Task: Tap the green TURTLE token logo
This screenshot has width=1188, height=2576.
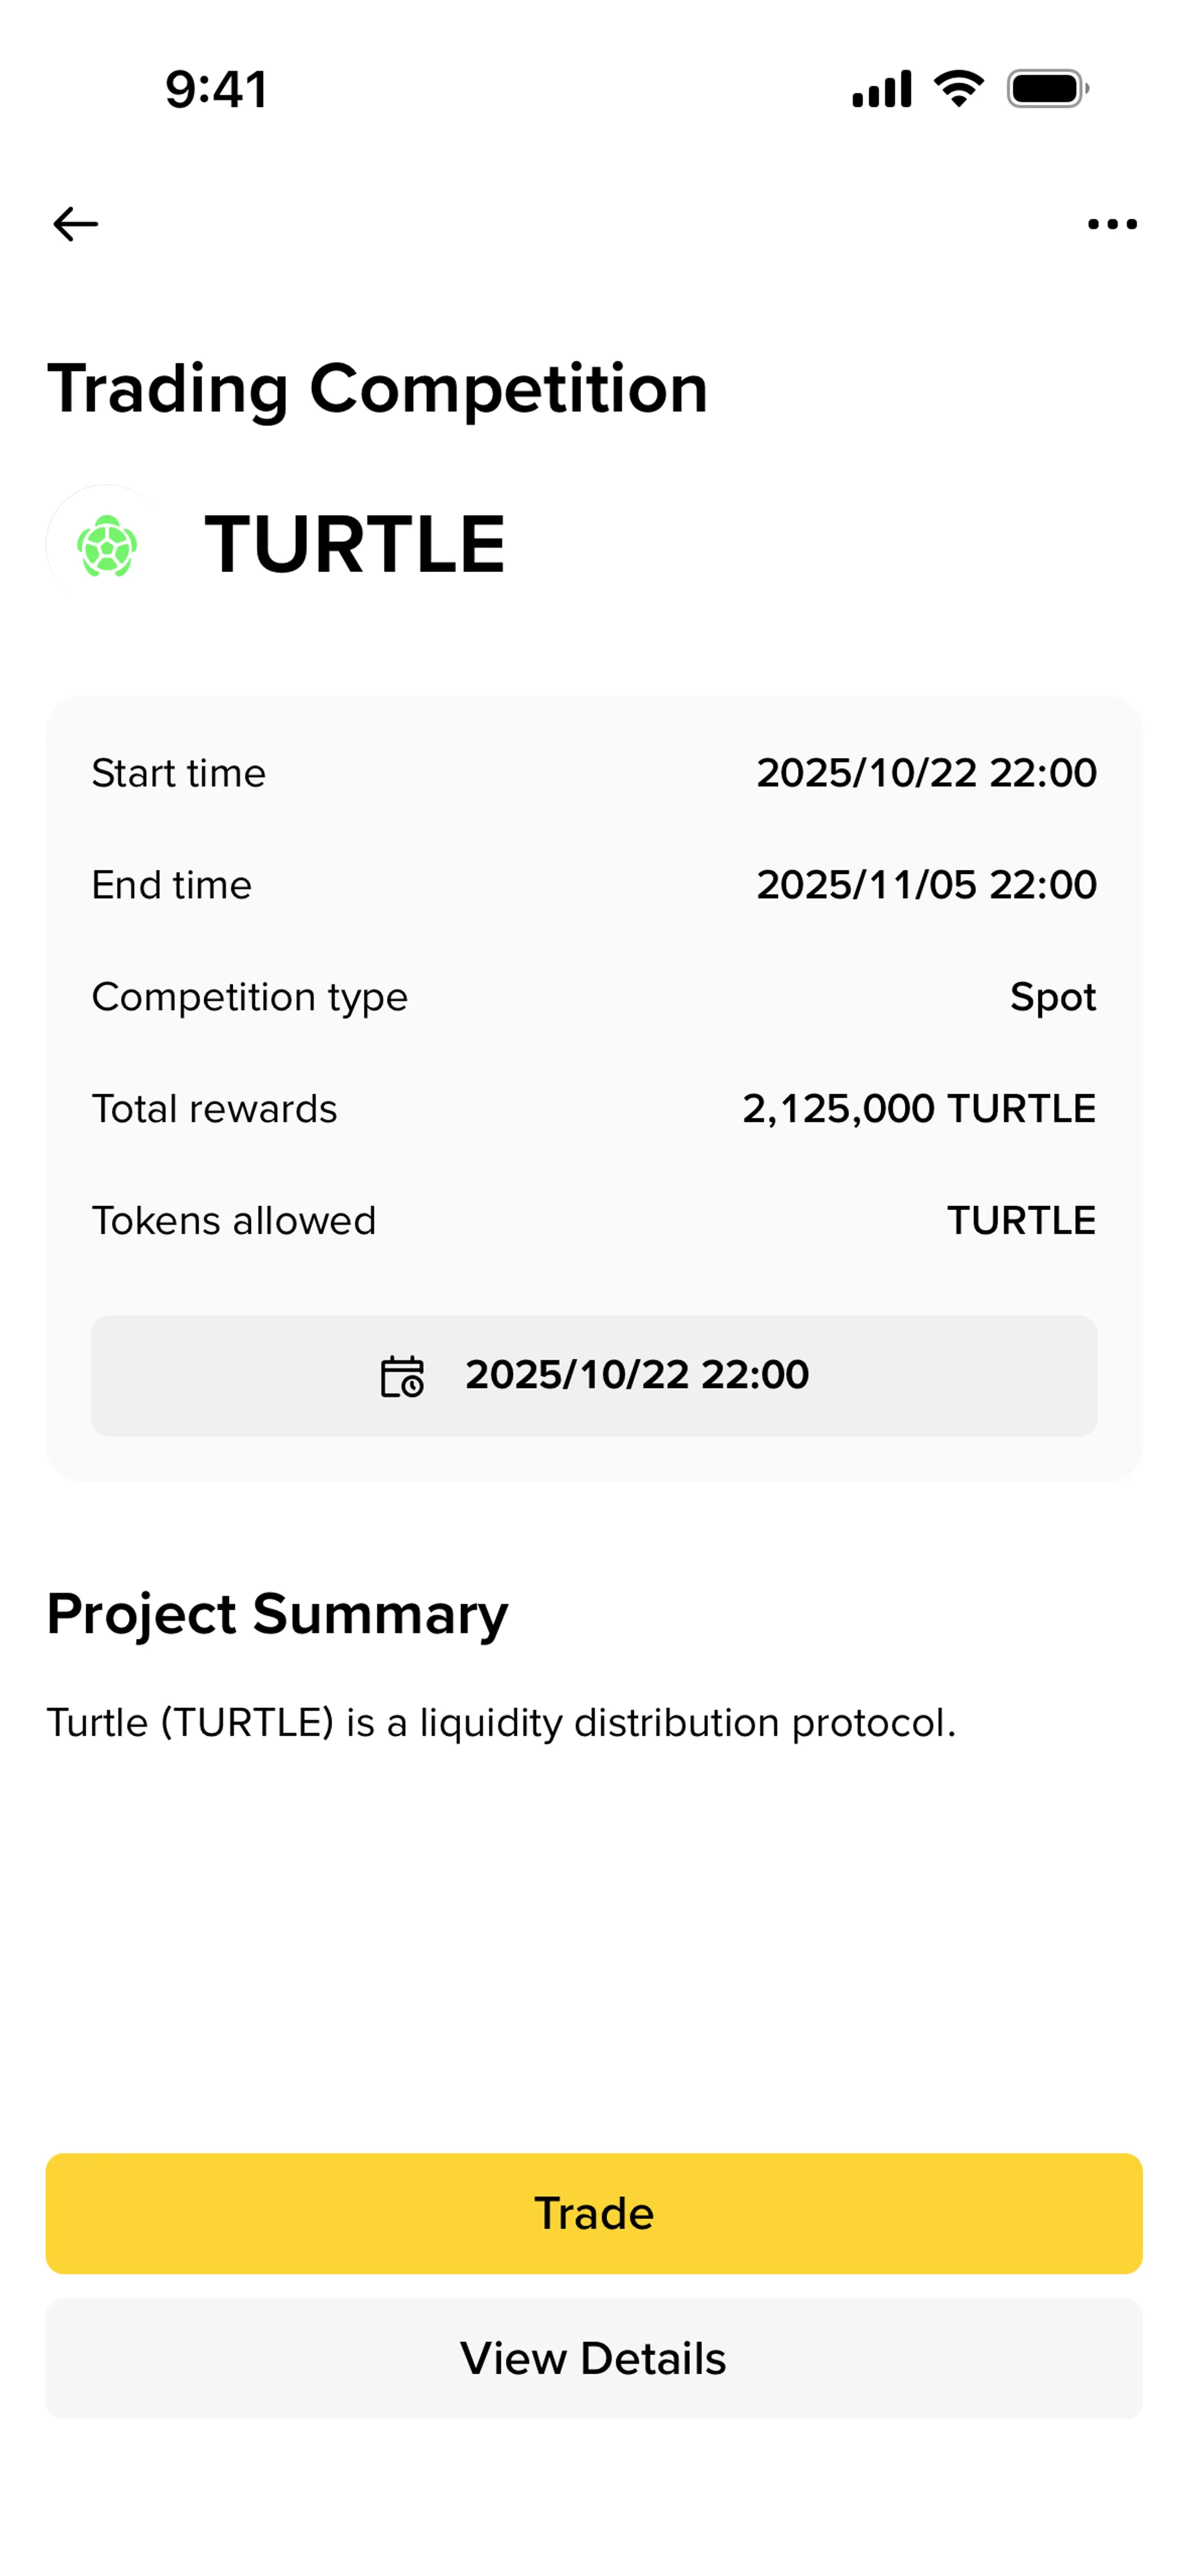Action: click(x=107, y=545)
